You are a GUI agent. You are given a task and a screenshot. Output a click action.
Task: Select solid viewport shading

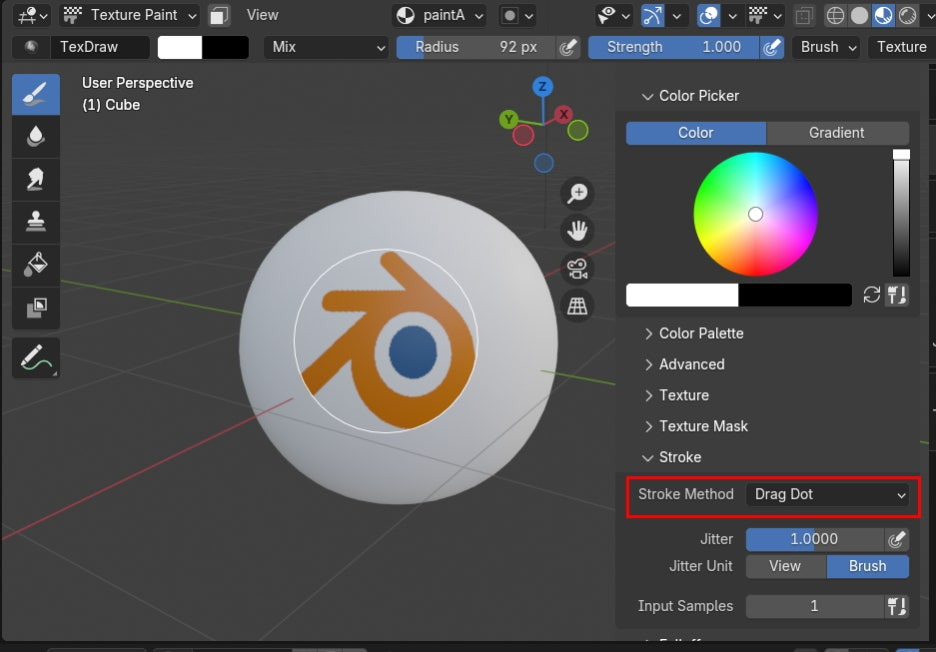coord(859,16)
